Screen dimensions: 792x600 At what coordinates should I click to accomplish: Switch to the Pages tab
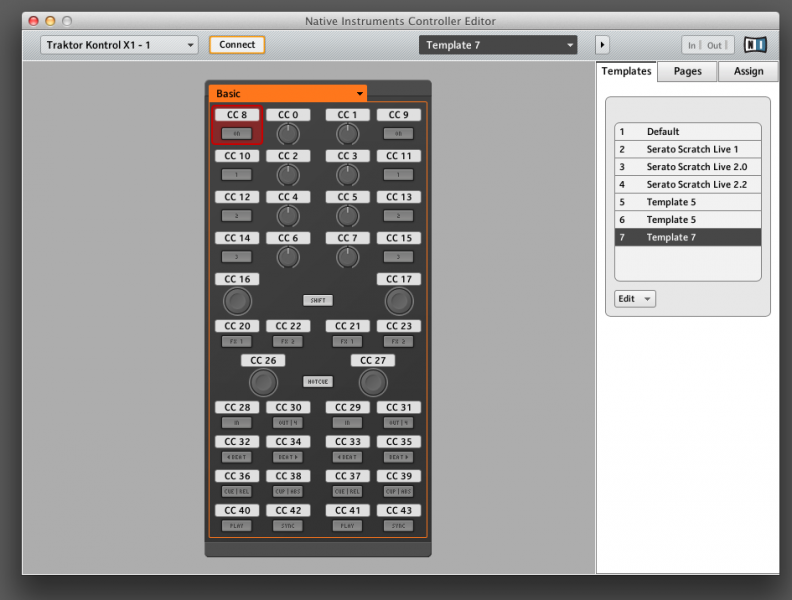[x=687, y=71]
